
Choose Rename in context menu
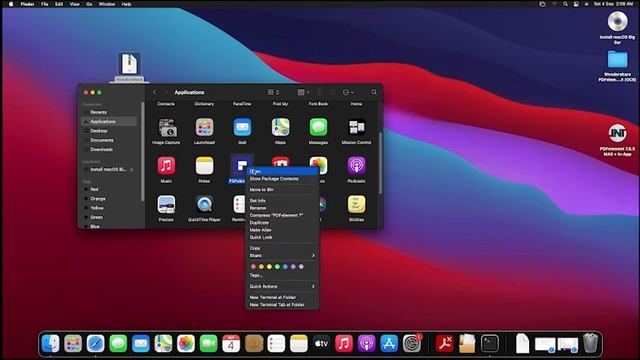coord(282,208)
